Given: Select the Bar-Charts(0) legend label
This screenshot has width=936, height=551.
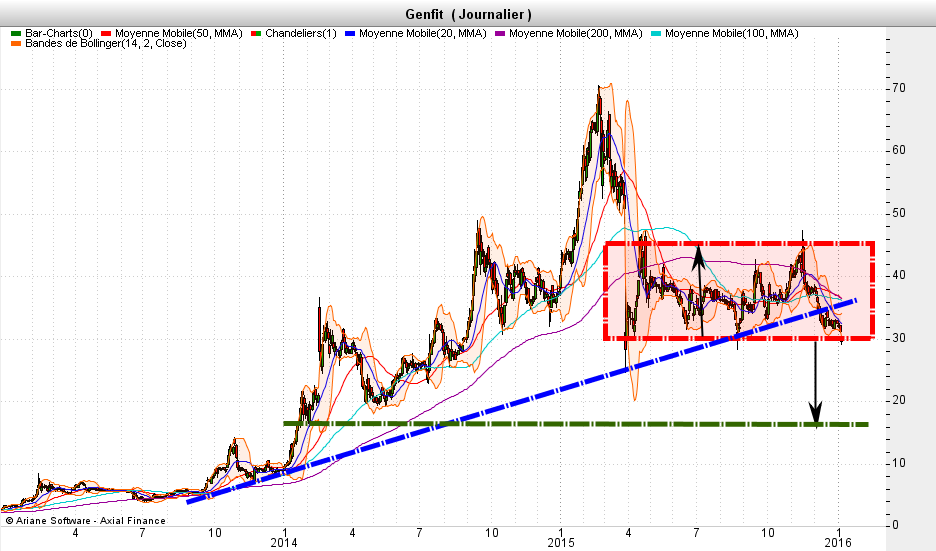Looking at the screenshot, I should pos(58,34).
